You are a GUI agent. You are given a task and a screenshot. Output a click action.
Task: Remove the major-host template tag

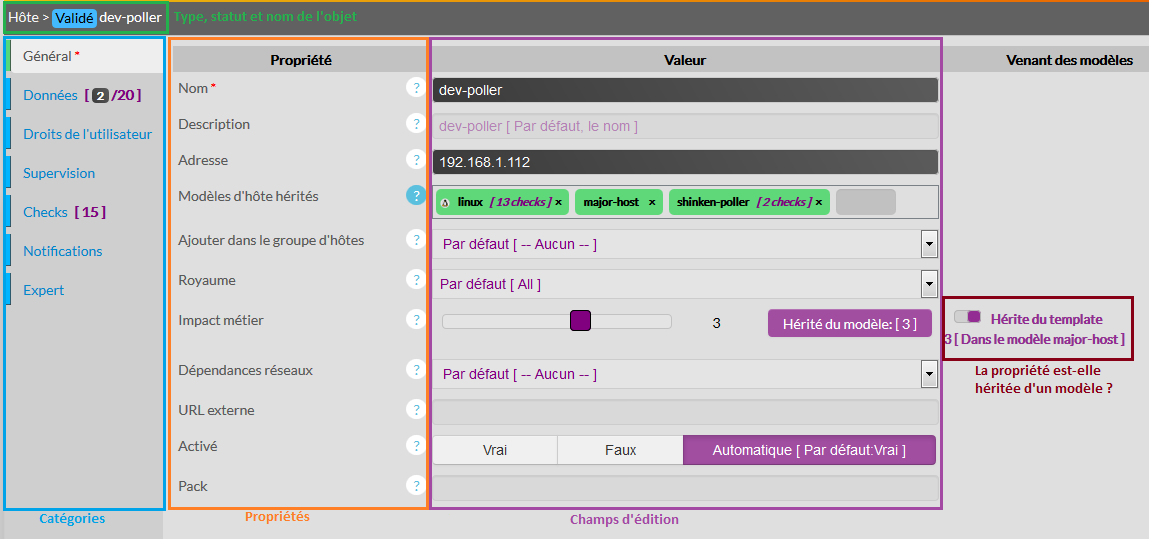pos(652,202)
